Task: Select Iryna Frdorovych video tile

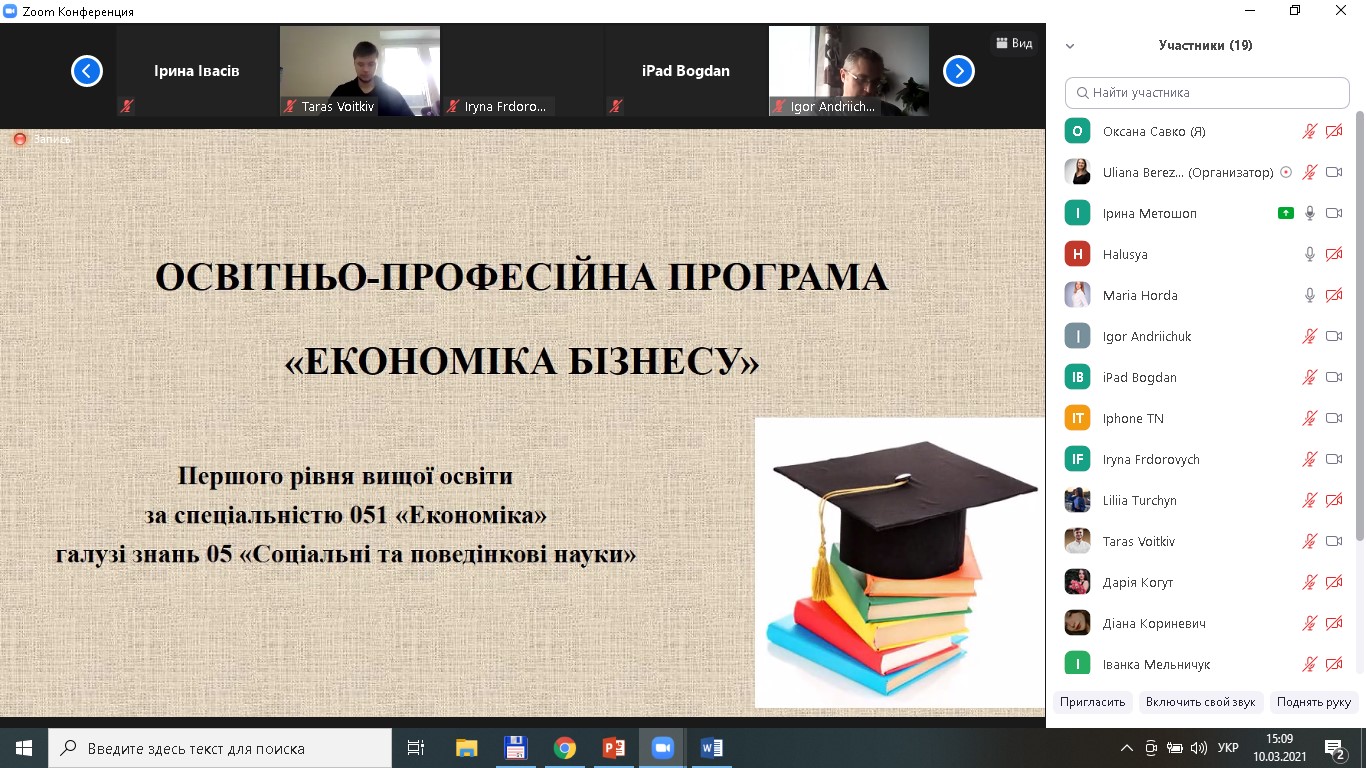Action: (523, 71)
